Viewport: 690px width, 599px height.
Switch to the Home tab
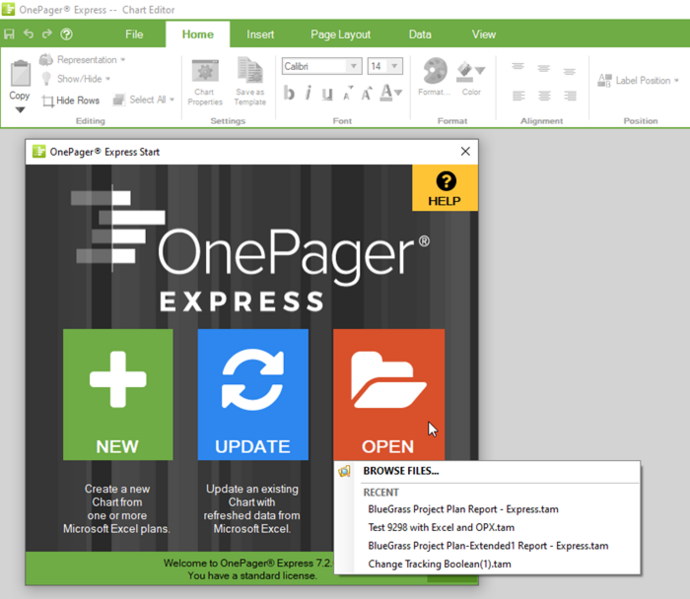[198, 34]
